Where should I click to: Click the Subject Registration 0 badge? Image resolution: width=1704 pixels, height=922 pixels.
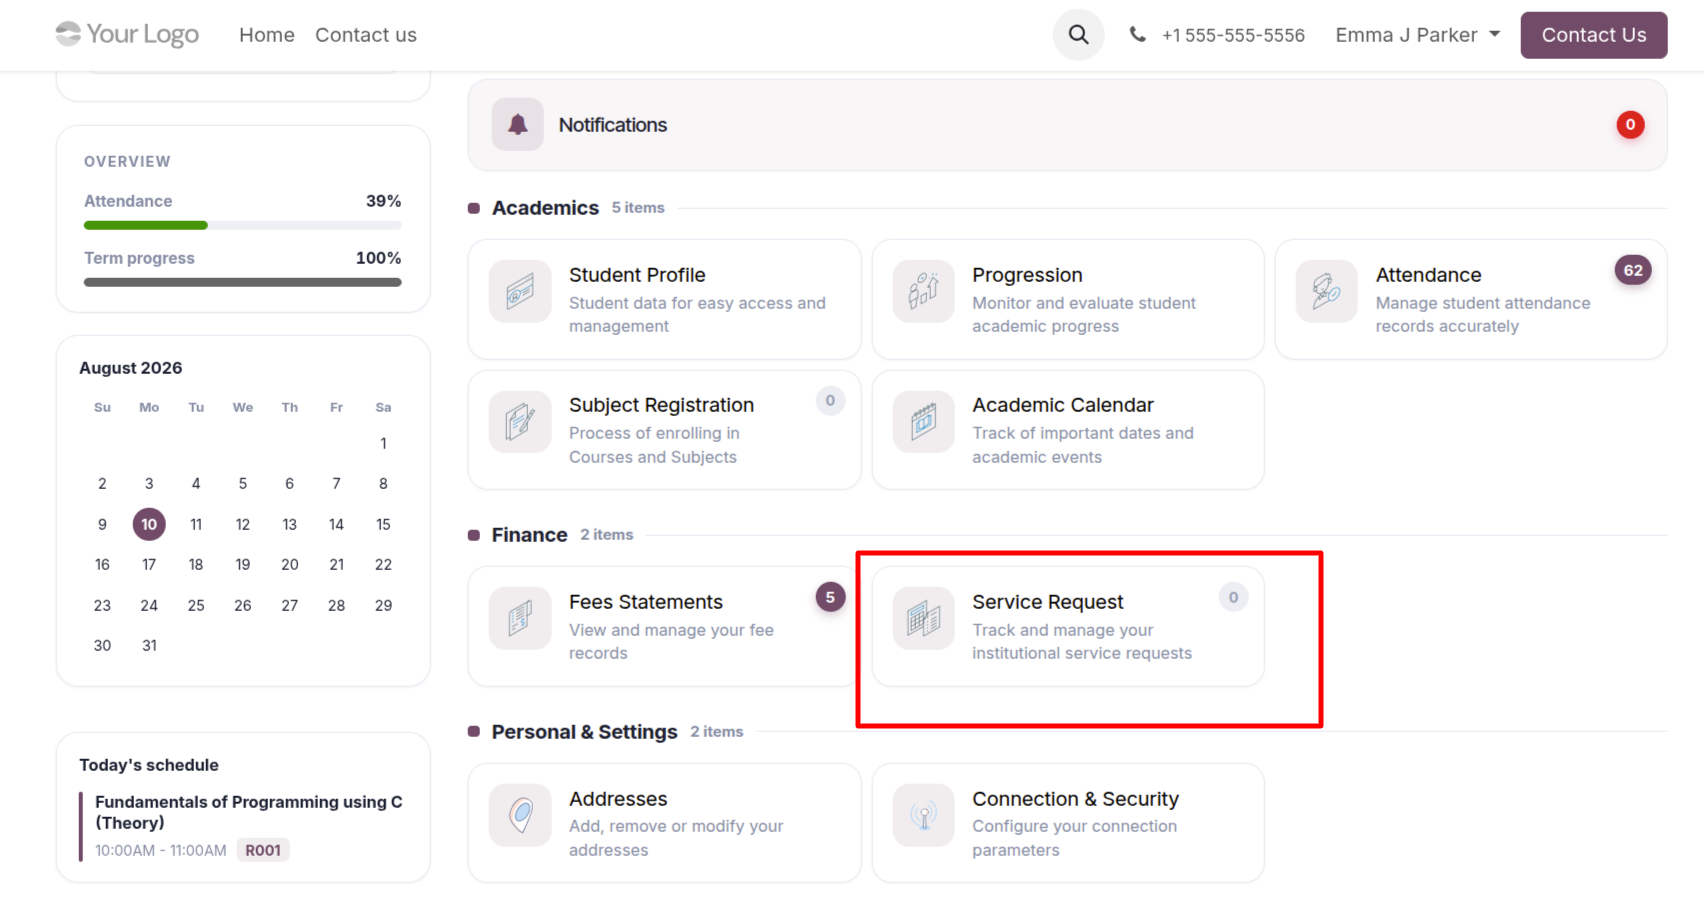(x=830, y=400)
